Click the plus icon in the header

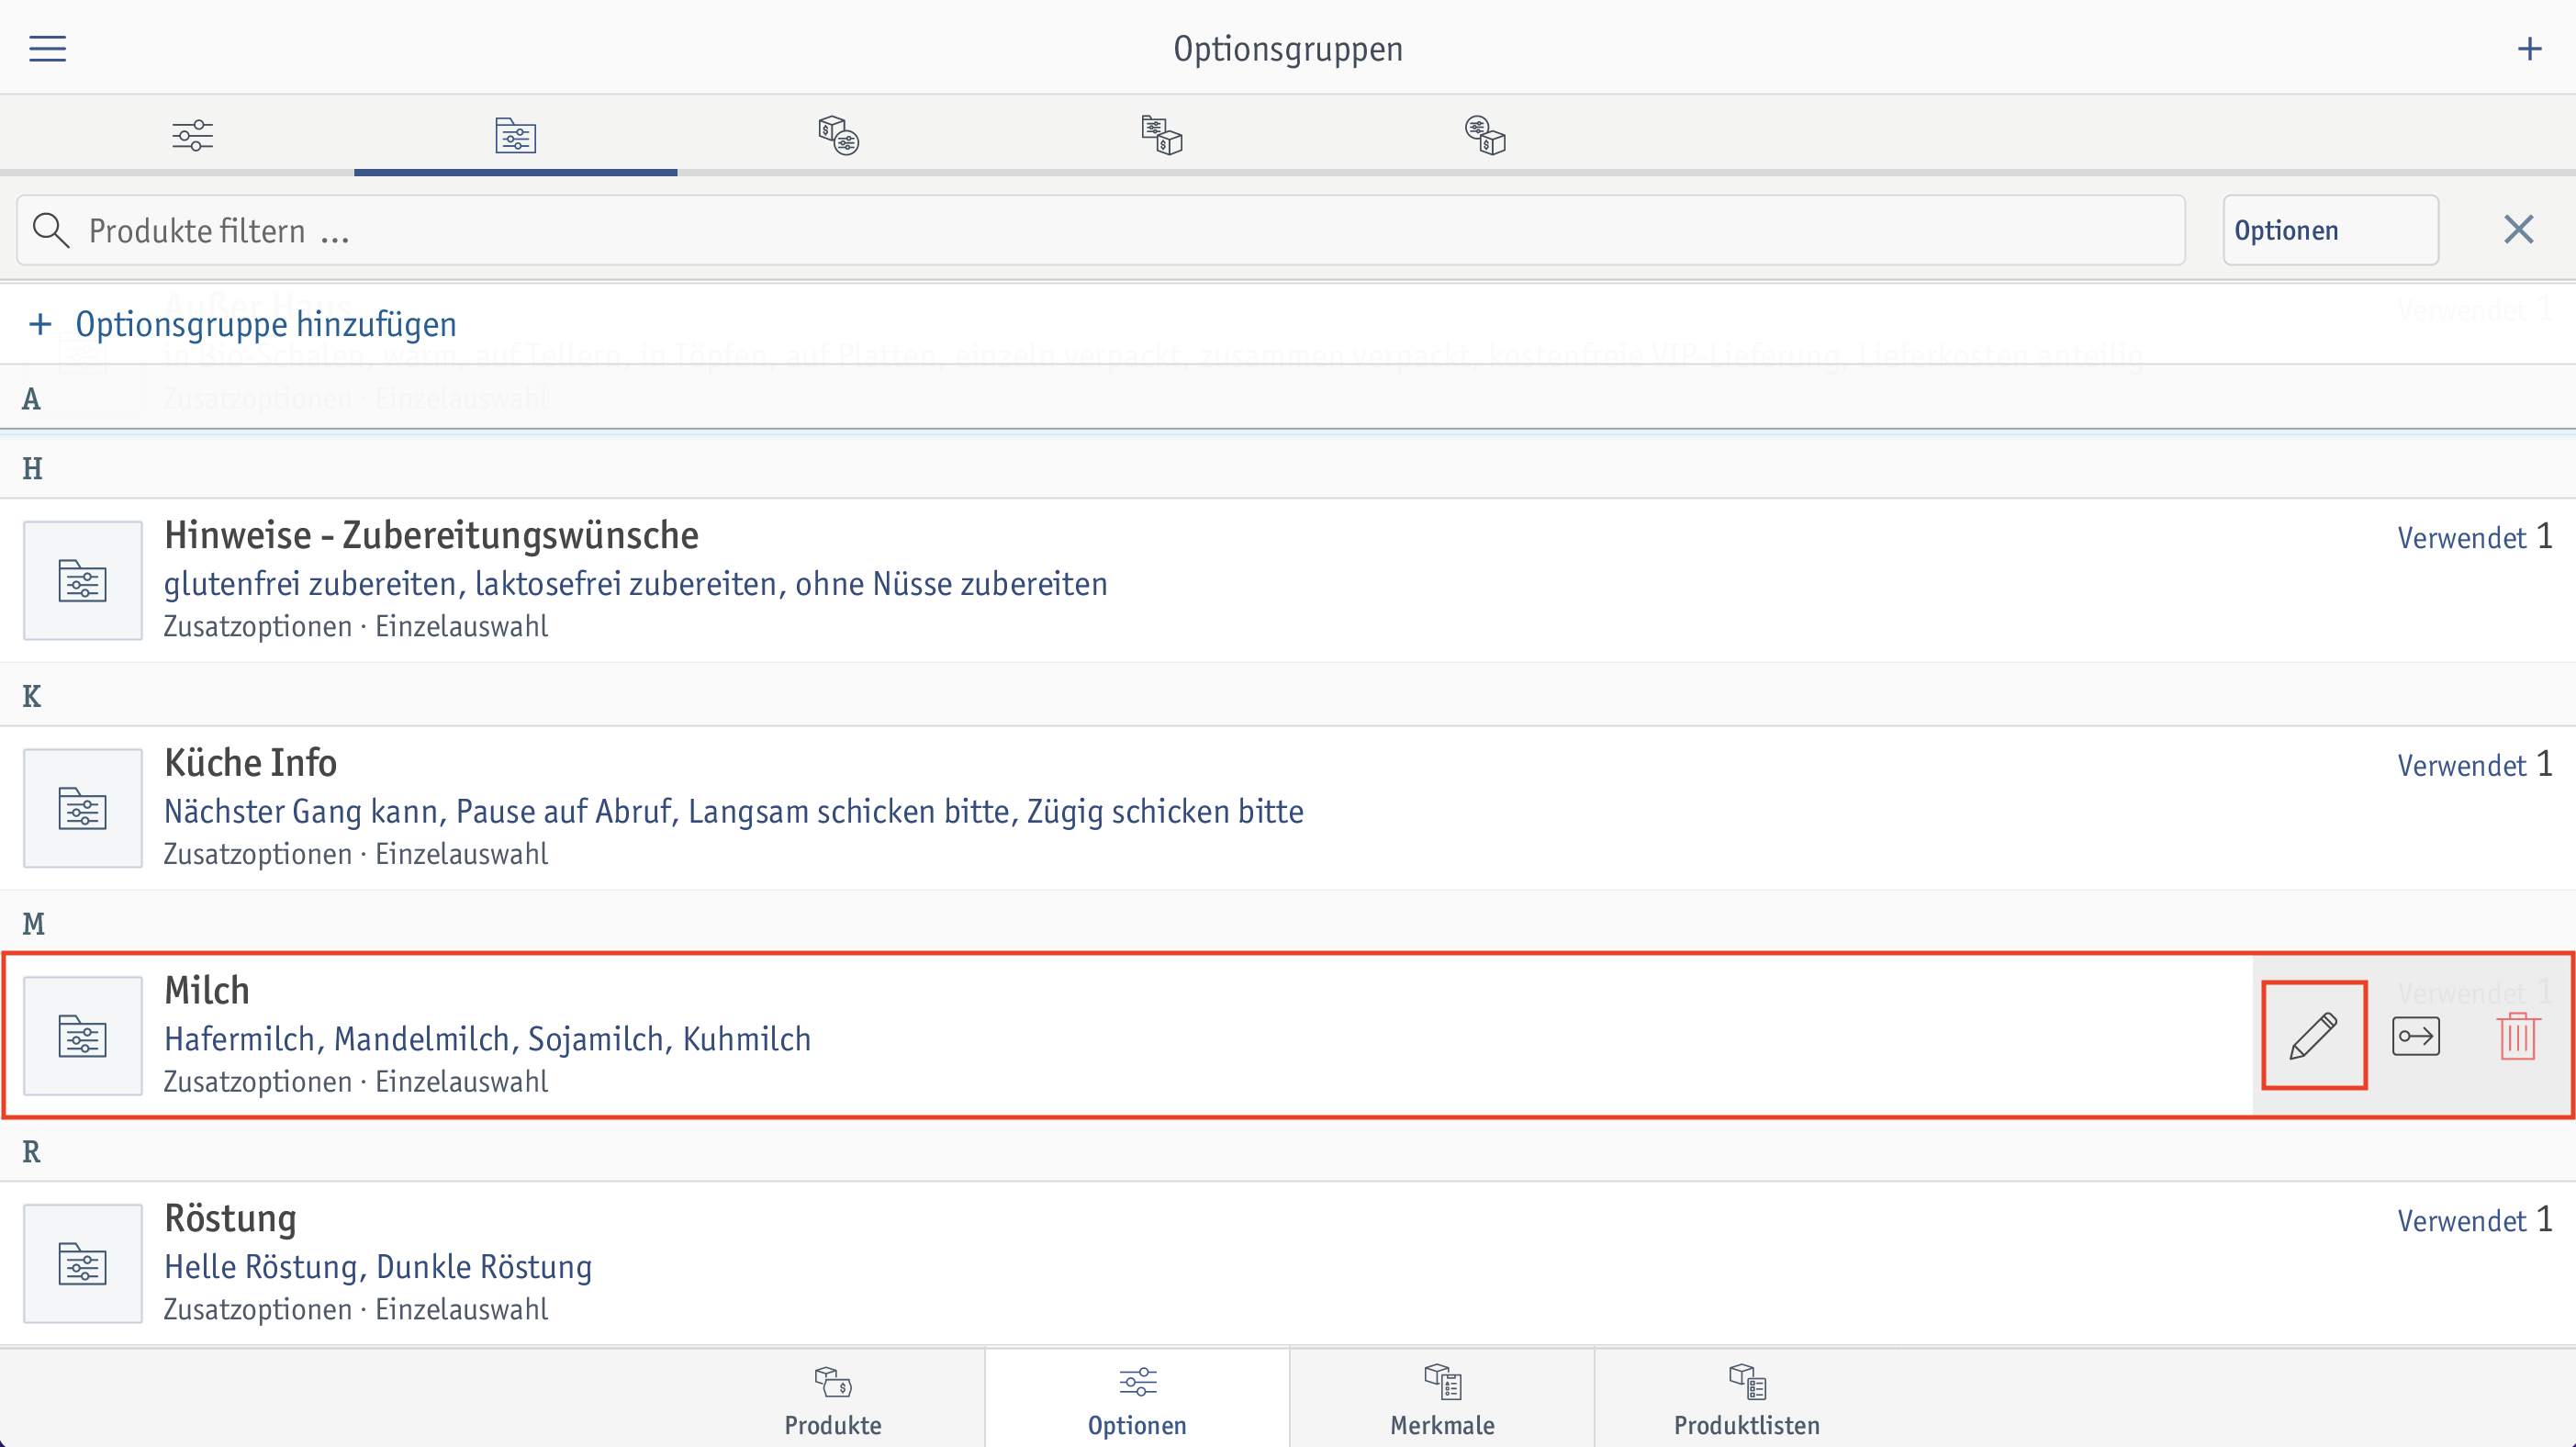point(2529,48)
